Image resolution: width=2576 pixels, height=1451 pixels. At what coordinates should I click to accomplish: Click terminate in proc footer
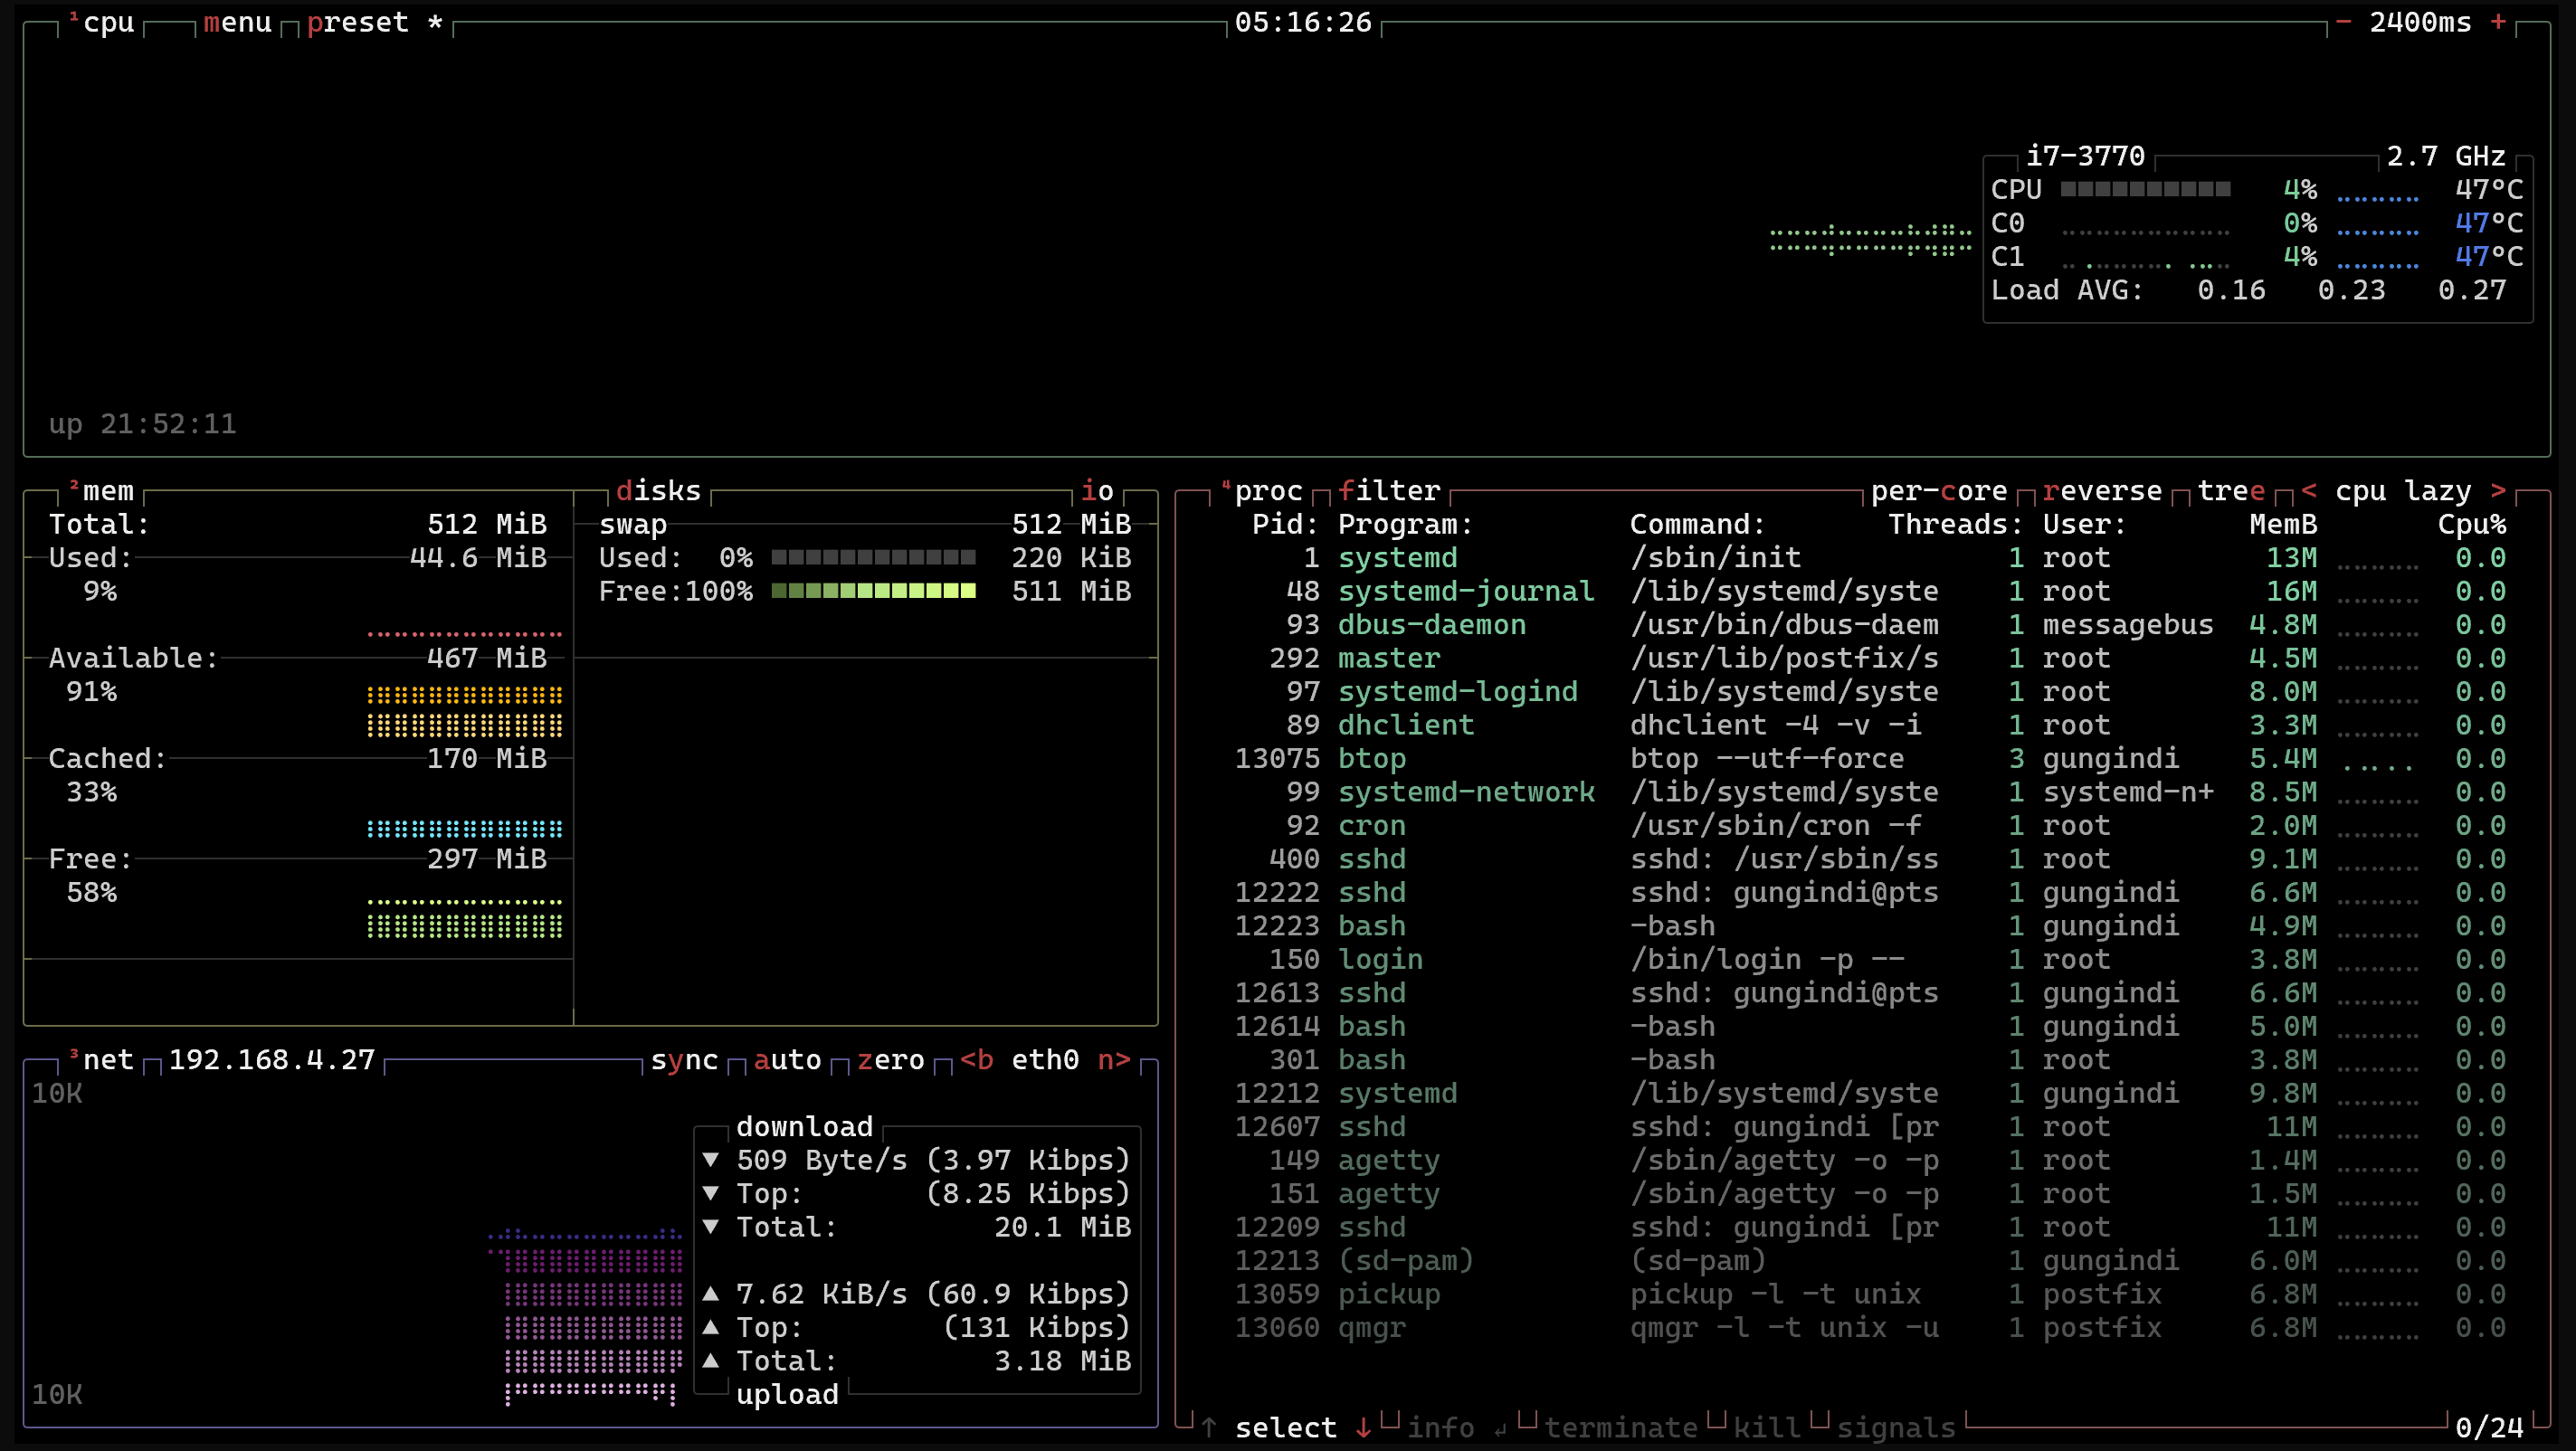tap(1621, 1428)
